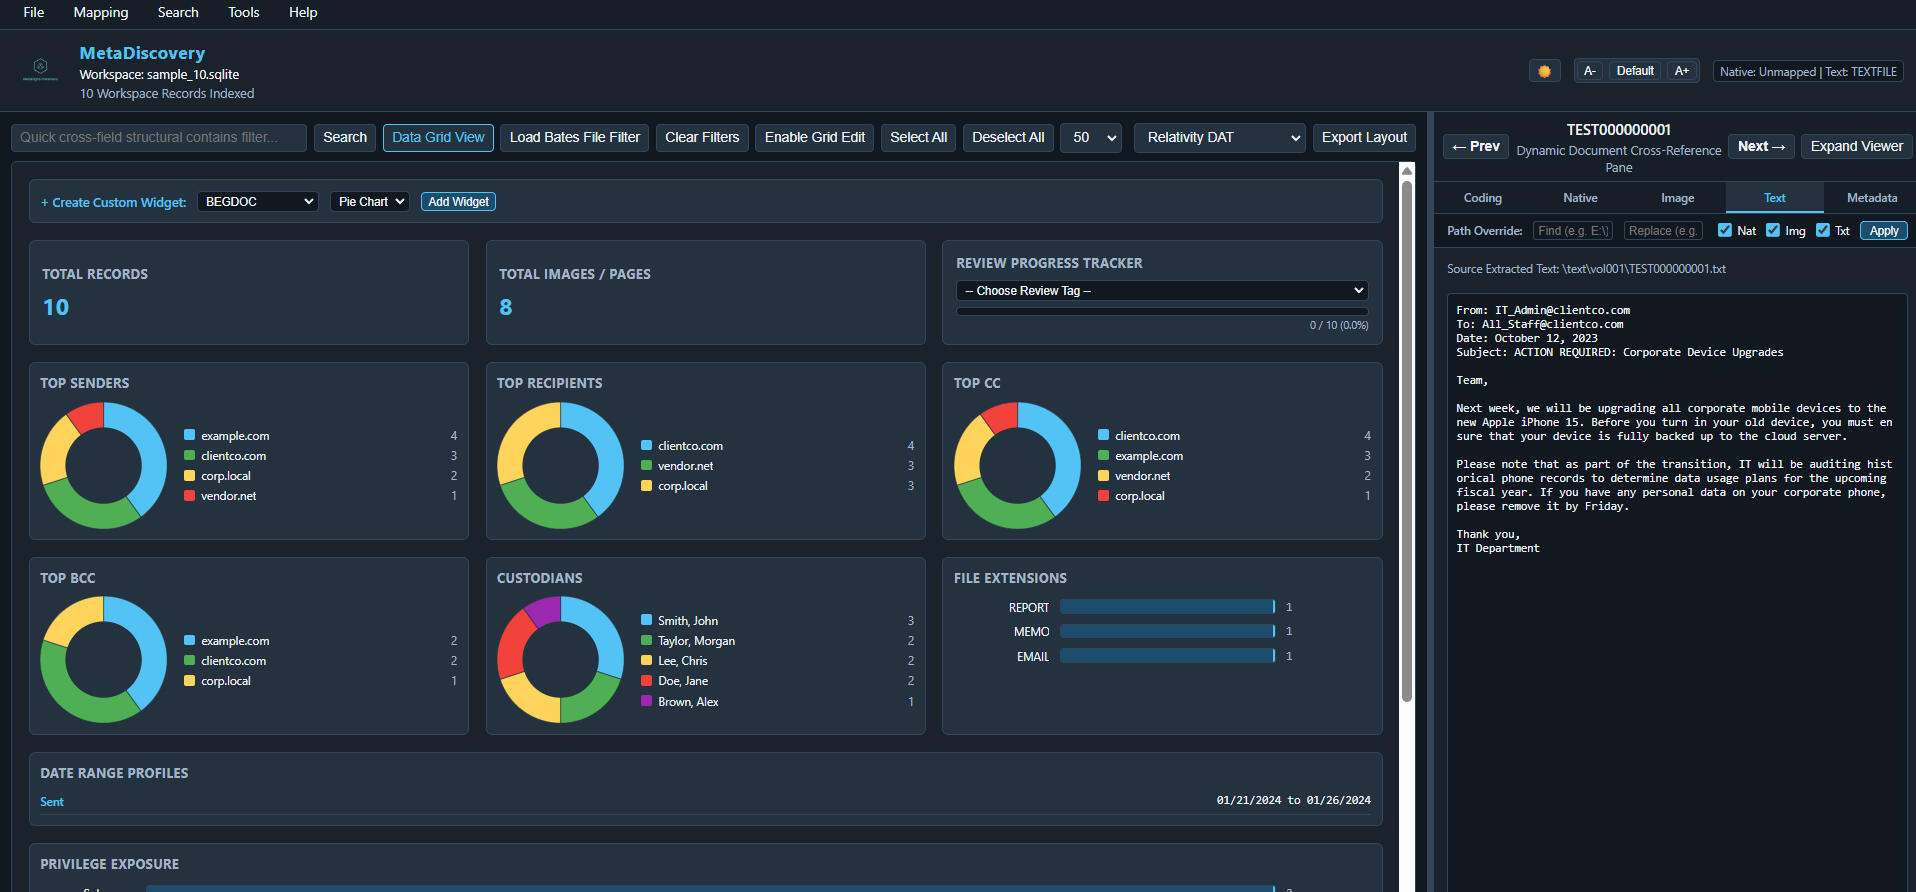Viewport: 1916px width, 892px height.
Task: Open the page size 50 dropdown
Action: tap(1091, 137)
